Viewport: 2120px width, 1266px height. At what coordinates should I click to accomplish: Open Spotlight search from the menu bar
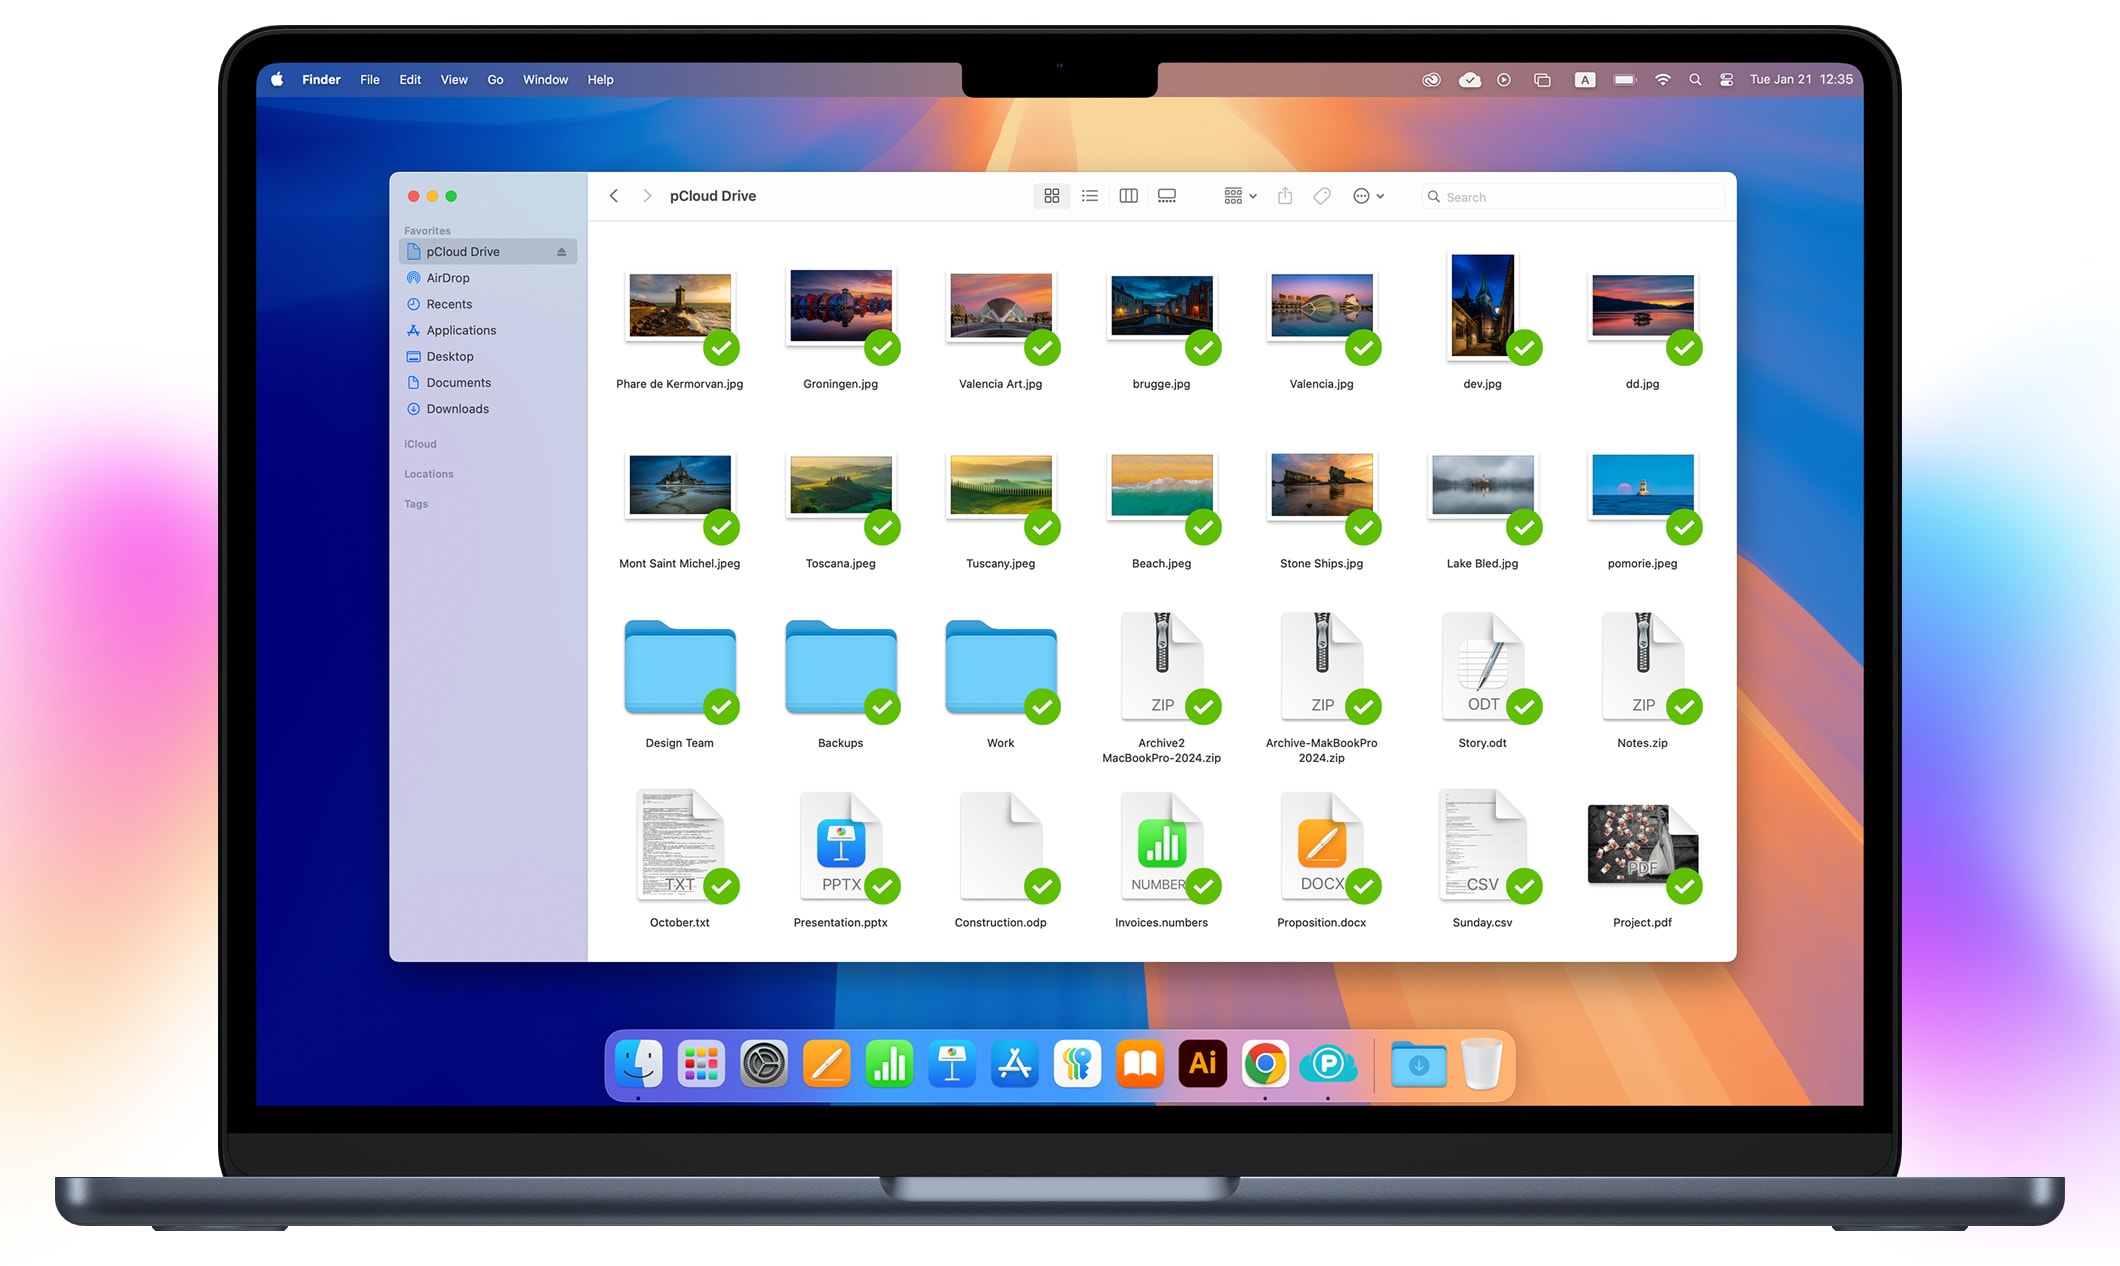click(1696, 79)
